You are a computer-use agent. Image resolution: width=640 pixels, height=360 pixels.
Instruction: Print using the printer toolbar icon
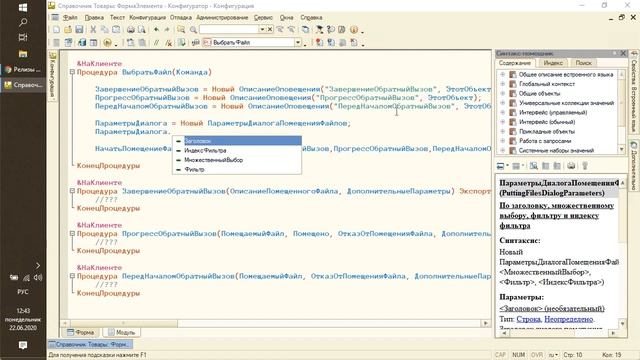coord(131,30)
